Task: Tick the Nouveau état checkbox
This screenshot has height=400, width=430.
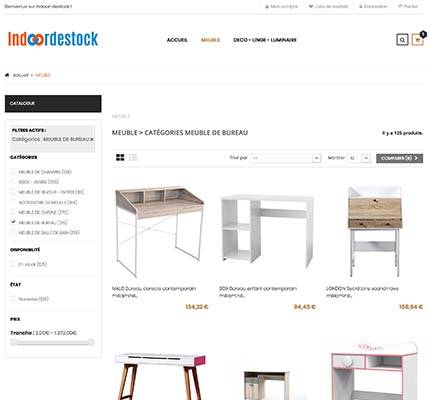Action: coord(13,298)
